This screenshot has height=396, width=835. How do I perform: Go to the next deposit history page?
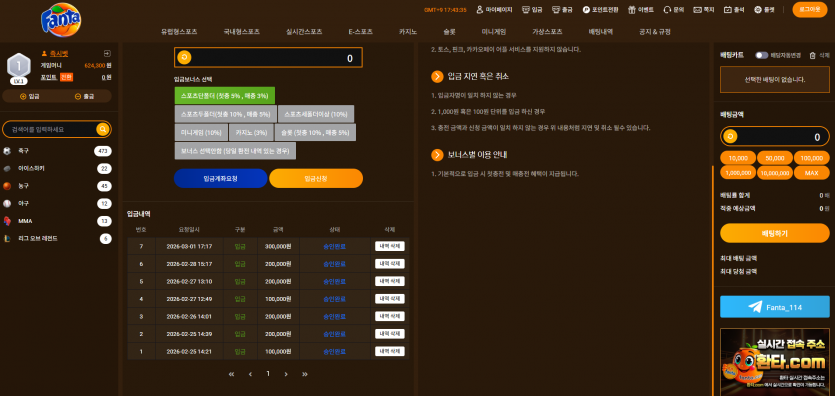coord(286,374)
